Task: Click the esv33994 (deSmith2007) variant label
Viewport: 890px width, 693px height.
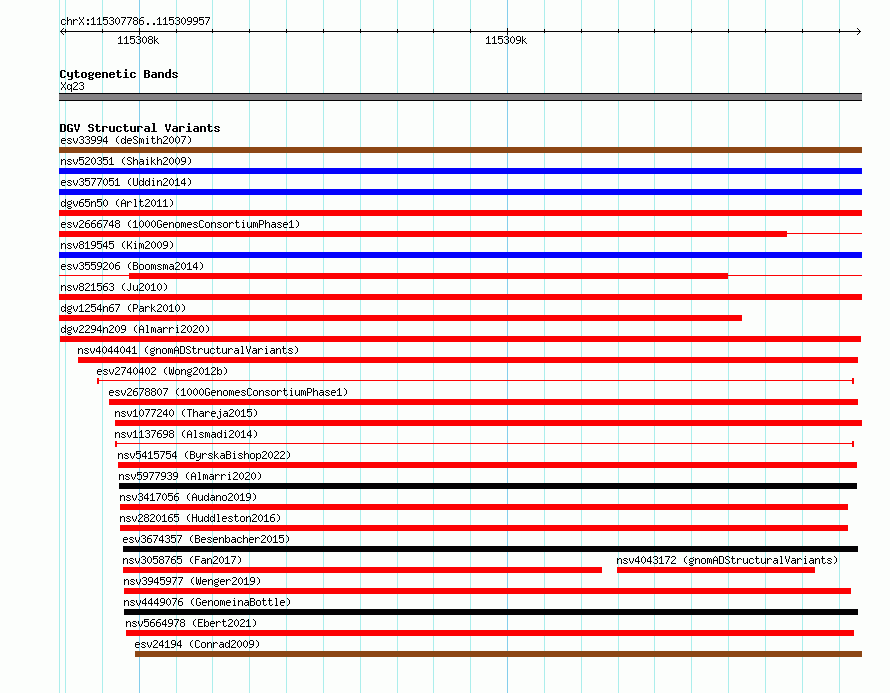Action: 126,140
